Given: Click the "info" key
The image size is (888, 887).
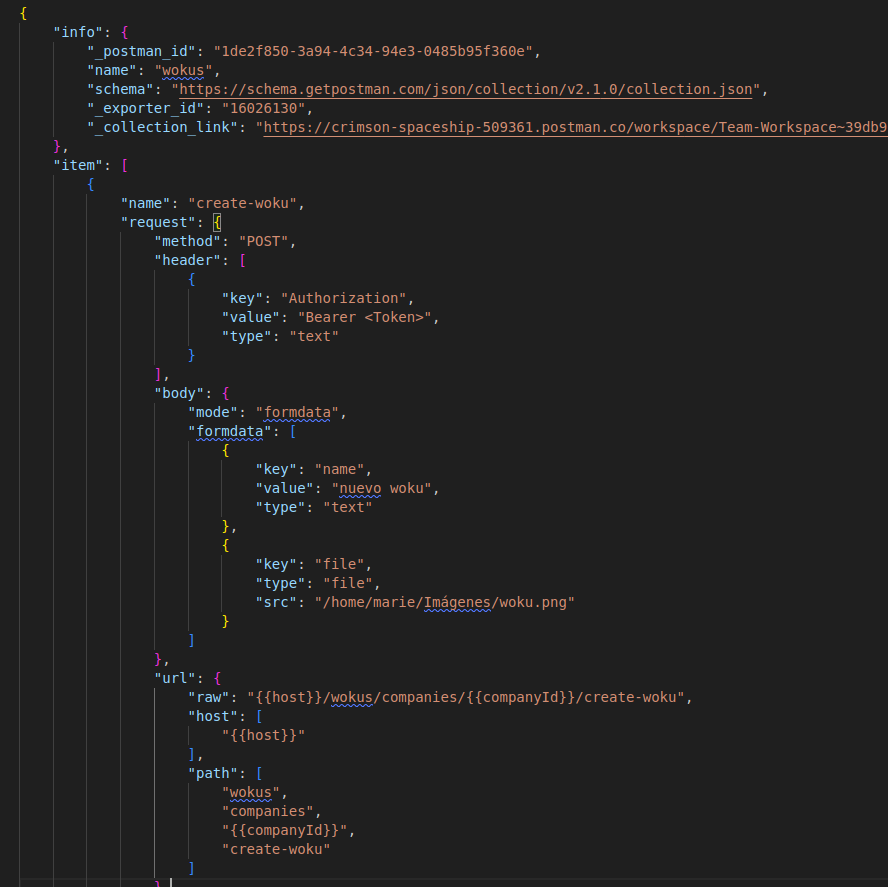Looking at the screenshot, I should pyautogui.click(x=78, y=32).
